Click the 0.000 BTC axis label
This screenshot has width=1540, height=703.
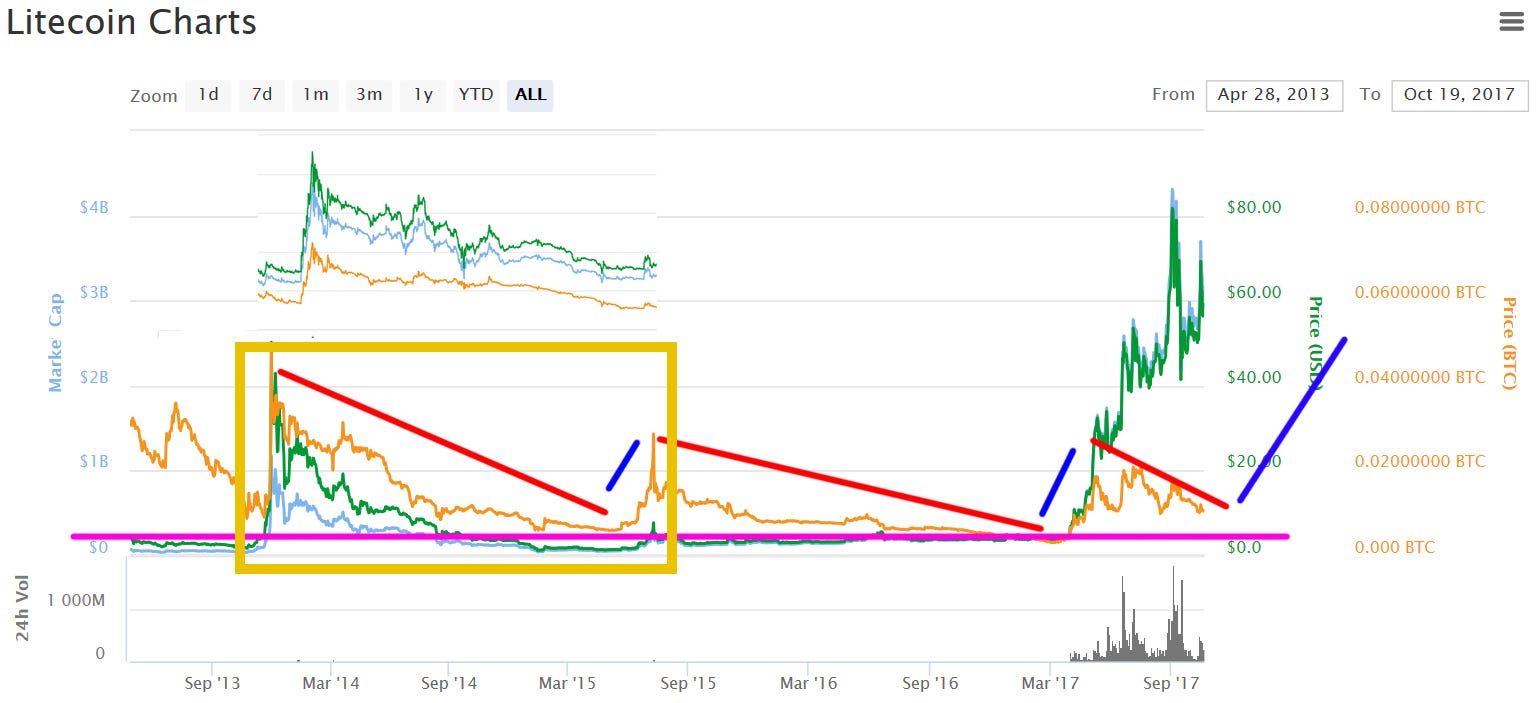(x=1395, y=548)
